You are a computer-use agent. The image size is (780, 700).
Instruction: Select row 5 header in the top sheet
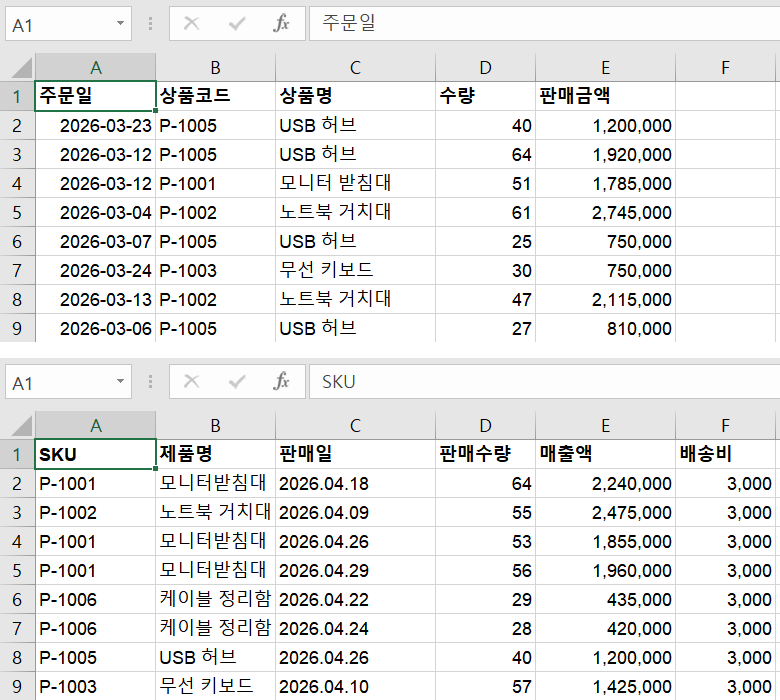click(17, 212)
